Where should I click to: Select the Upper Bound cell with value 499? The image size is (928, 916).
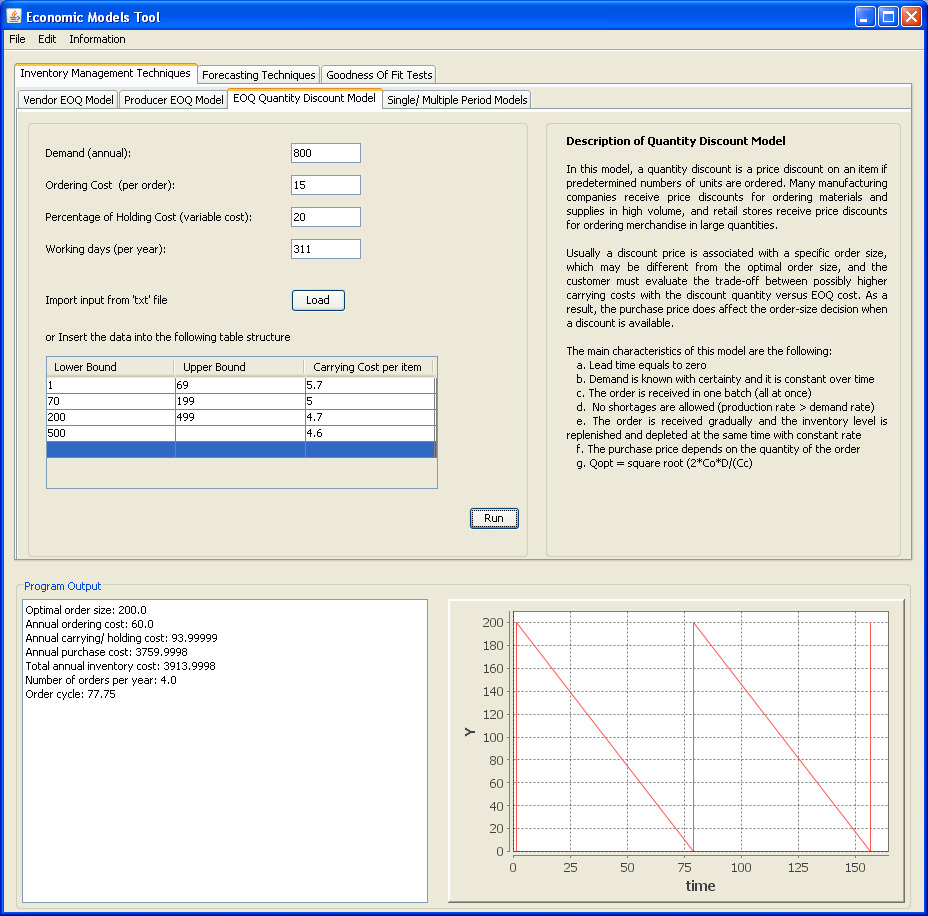click(240, 417)
